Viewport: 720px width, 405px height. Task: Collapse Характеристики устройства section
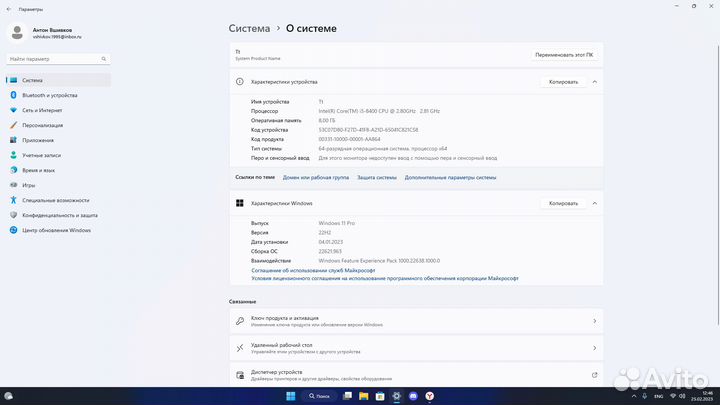pyautogui.click(x=595, y=82)
